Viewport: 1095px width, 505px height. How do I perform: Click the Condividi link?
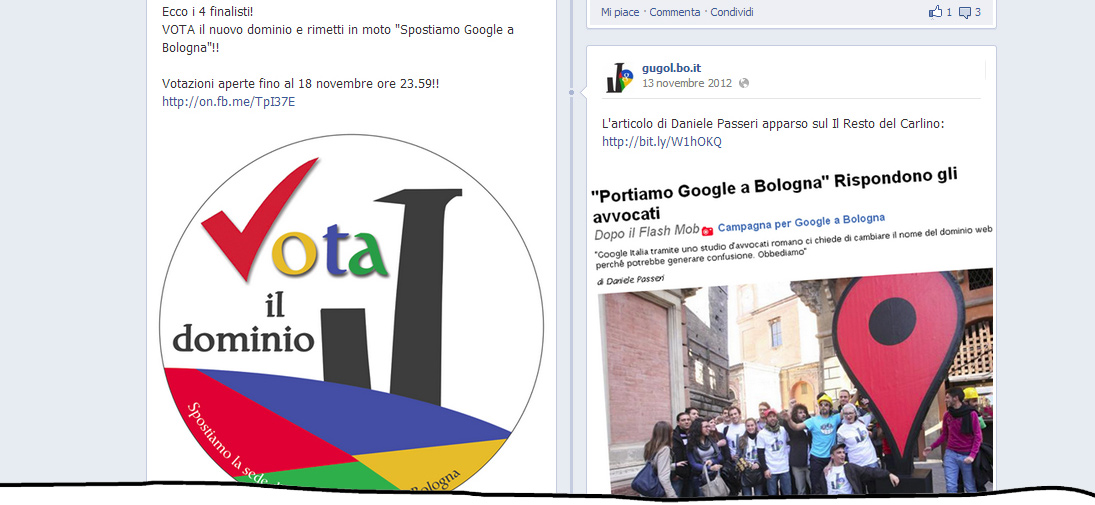[732, 12]
